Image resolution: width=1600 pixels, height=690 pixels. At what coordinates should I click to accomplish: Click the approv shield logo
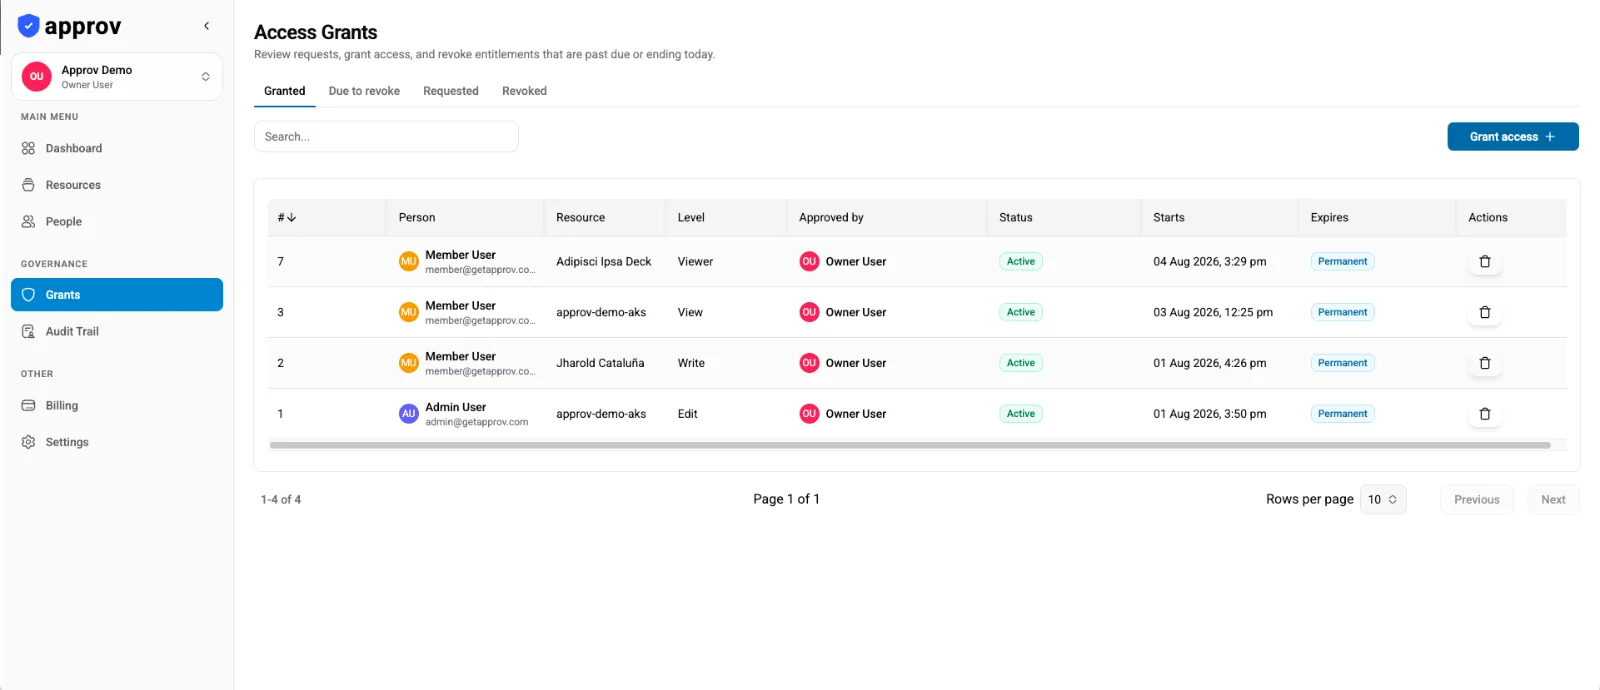click(x=28, y=26)
